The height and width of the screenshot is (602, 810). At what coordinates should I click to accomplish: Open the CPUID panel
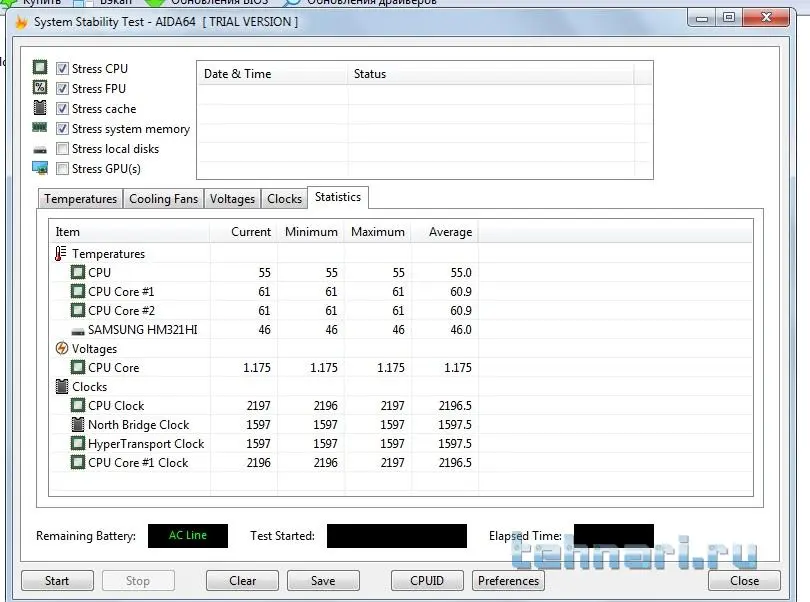(x=427, y=581)
